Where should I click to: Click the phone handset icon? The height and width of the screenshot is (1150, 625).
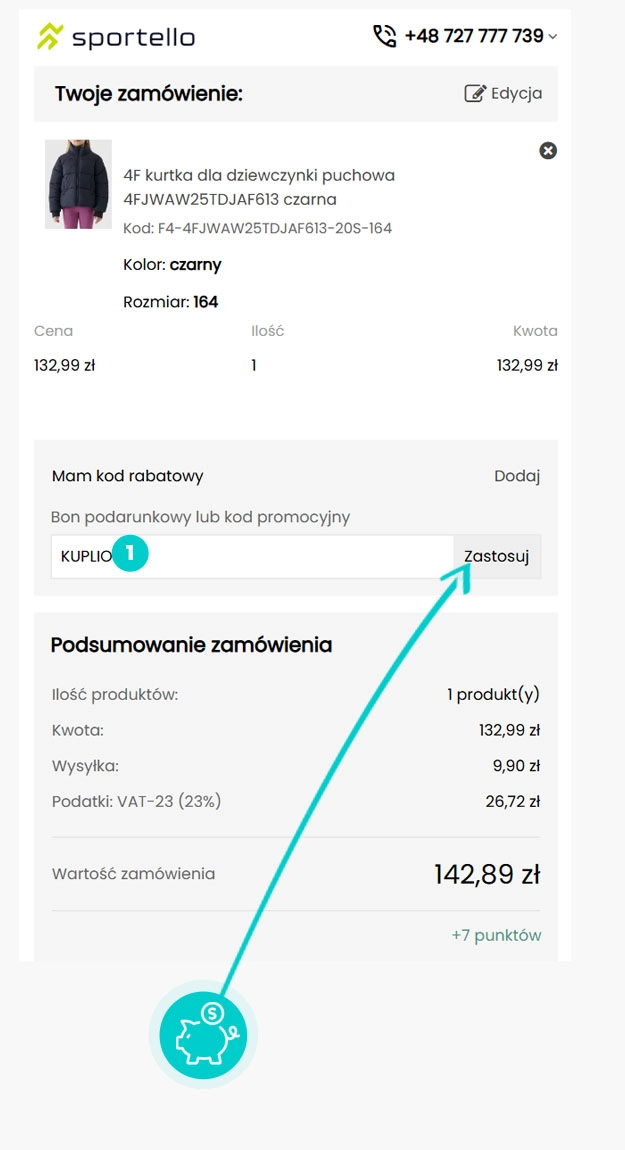384,37
